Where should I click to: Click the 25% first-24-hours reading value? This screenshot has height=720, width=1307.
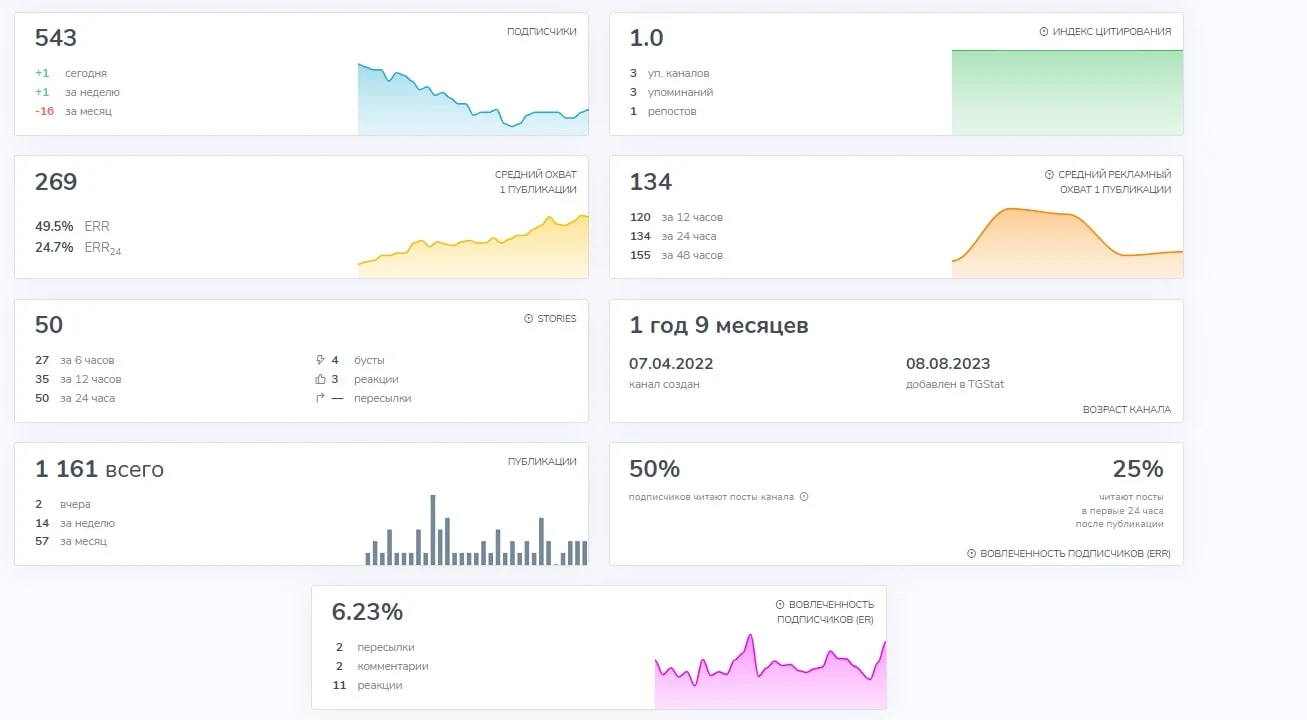tap(1138, 469)
